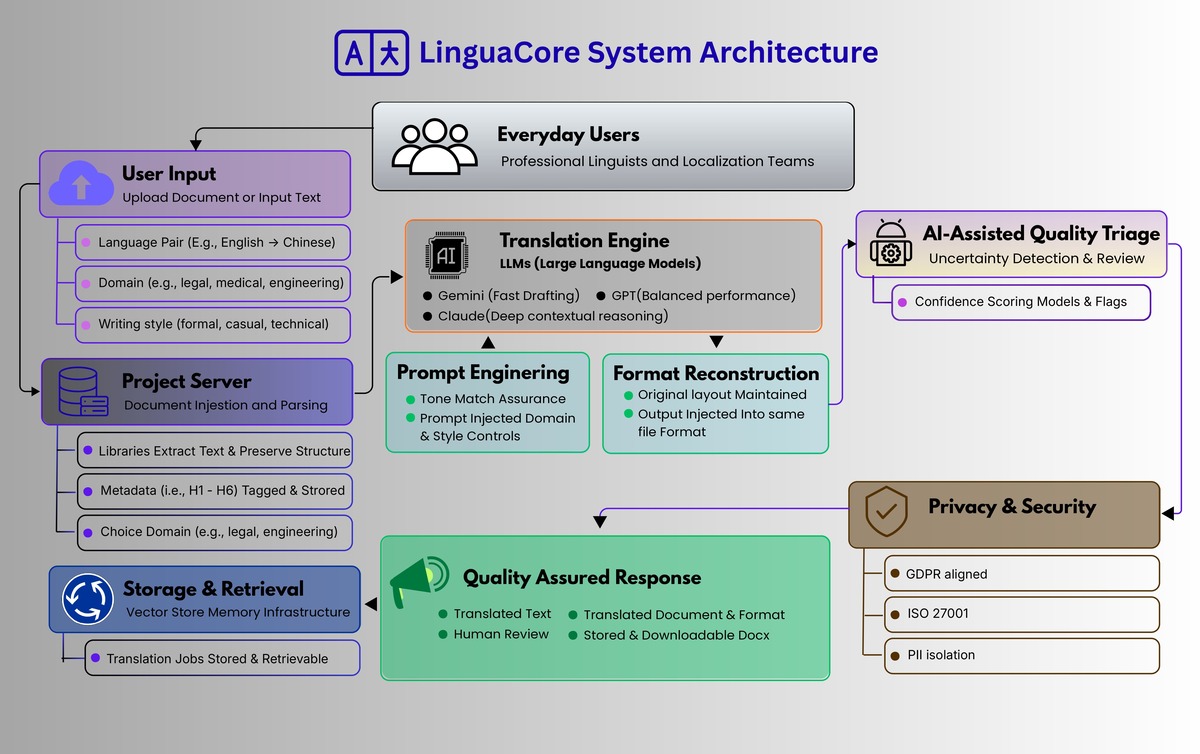Click the robot icon on AI-Assisted Quality Triage
The image size is (1200, 754).
pos(888,240)
